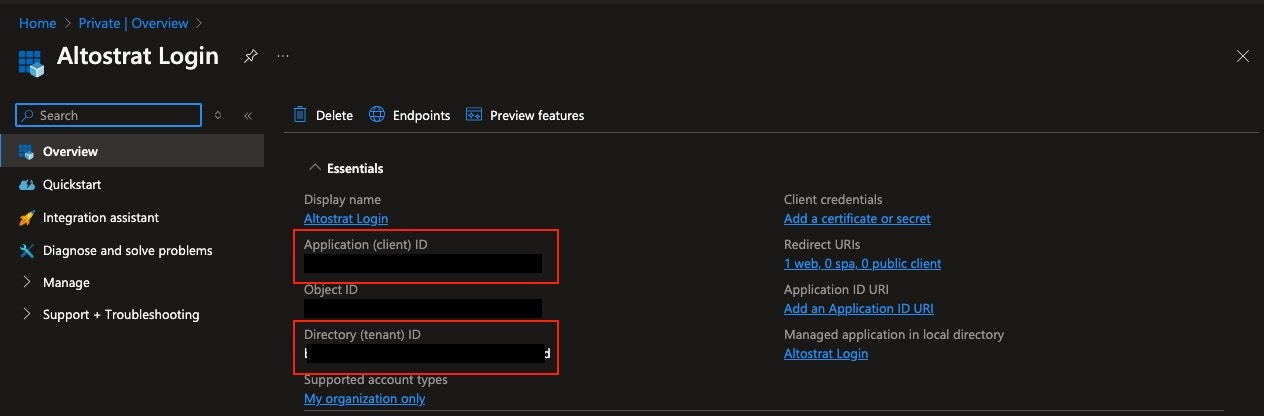Open Private | Overview breadcrumb
The width and height of the screenshot is (1264, 416).
133,22
